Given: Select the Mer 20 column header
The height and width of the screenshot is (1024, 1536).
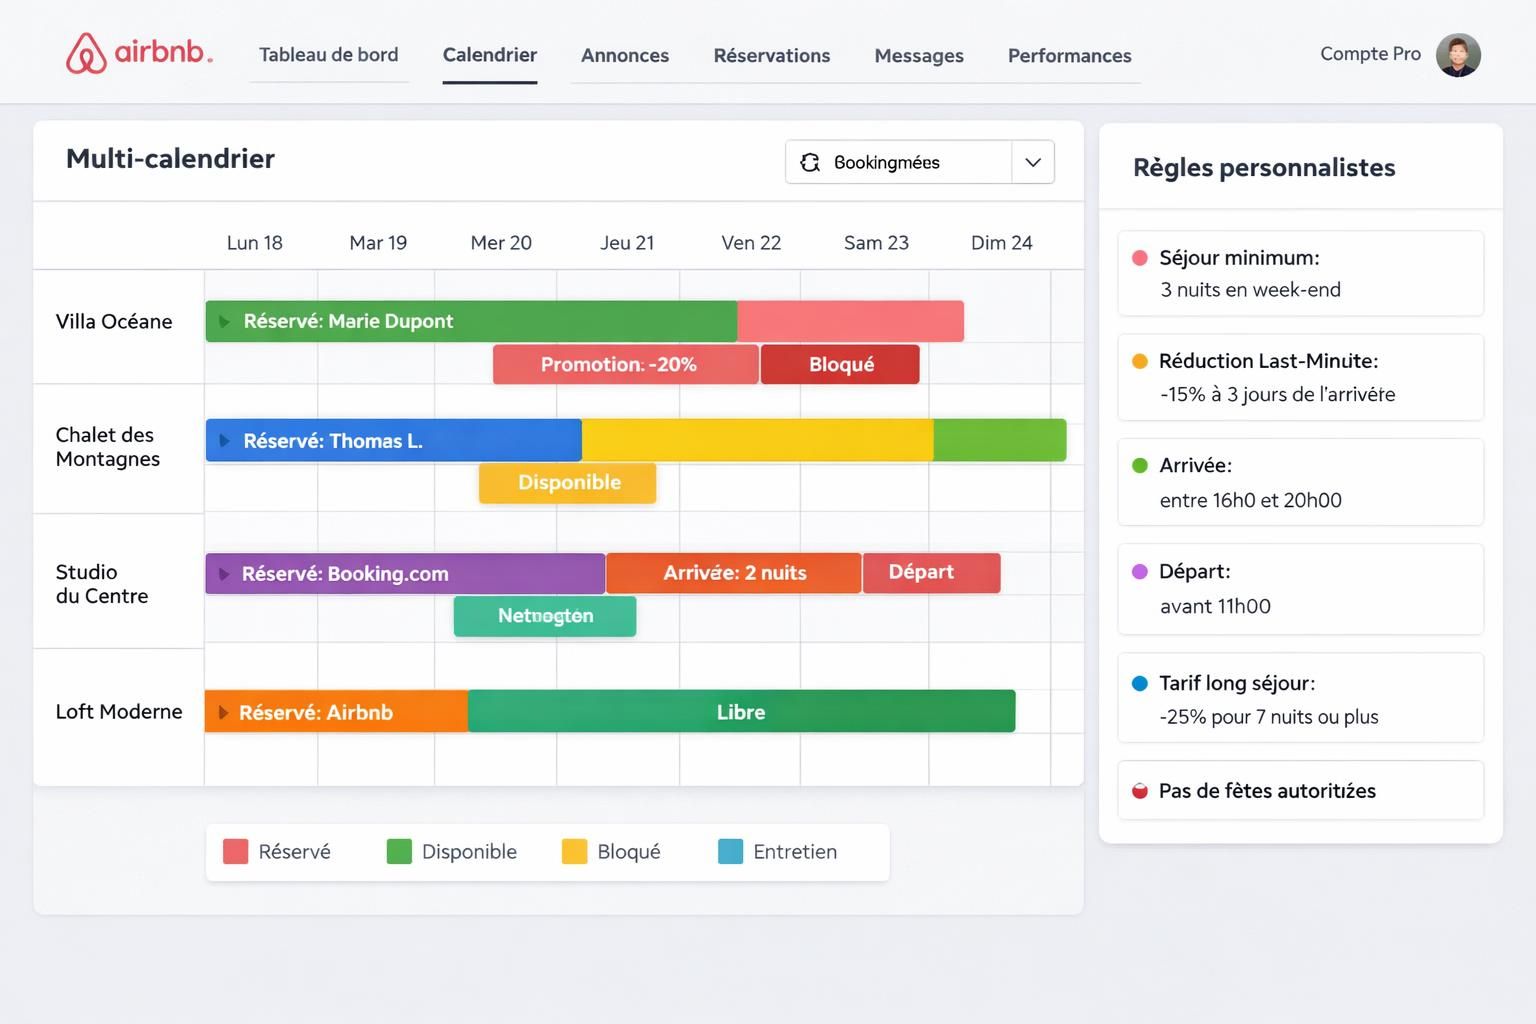Looking at the screenshot, I should [501, 243].
